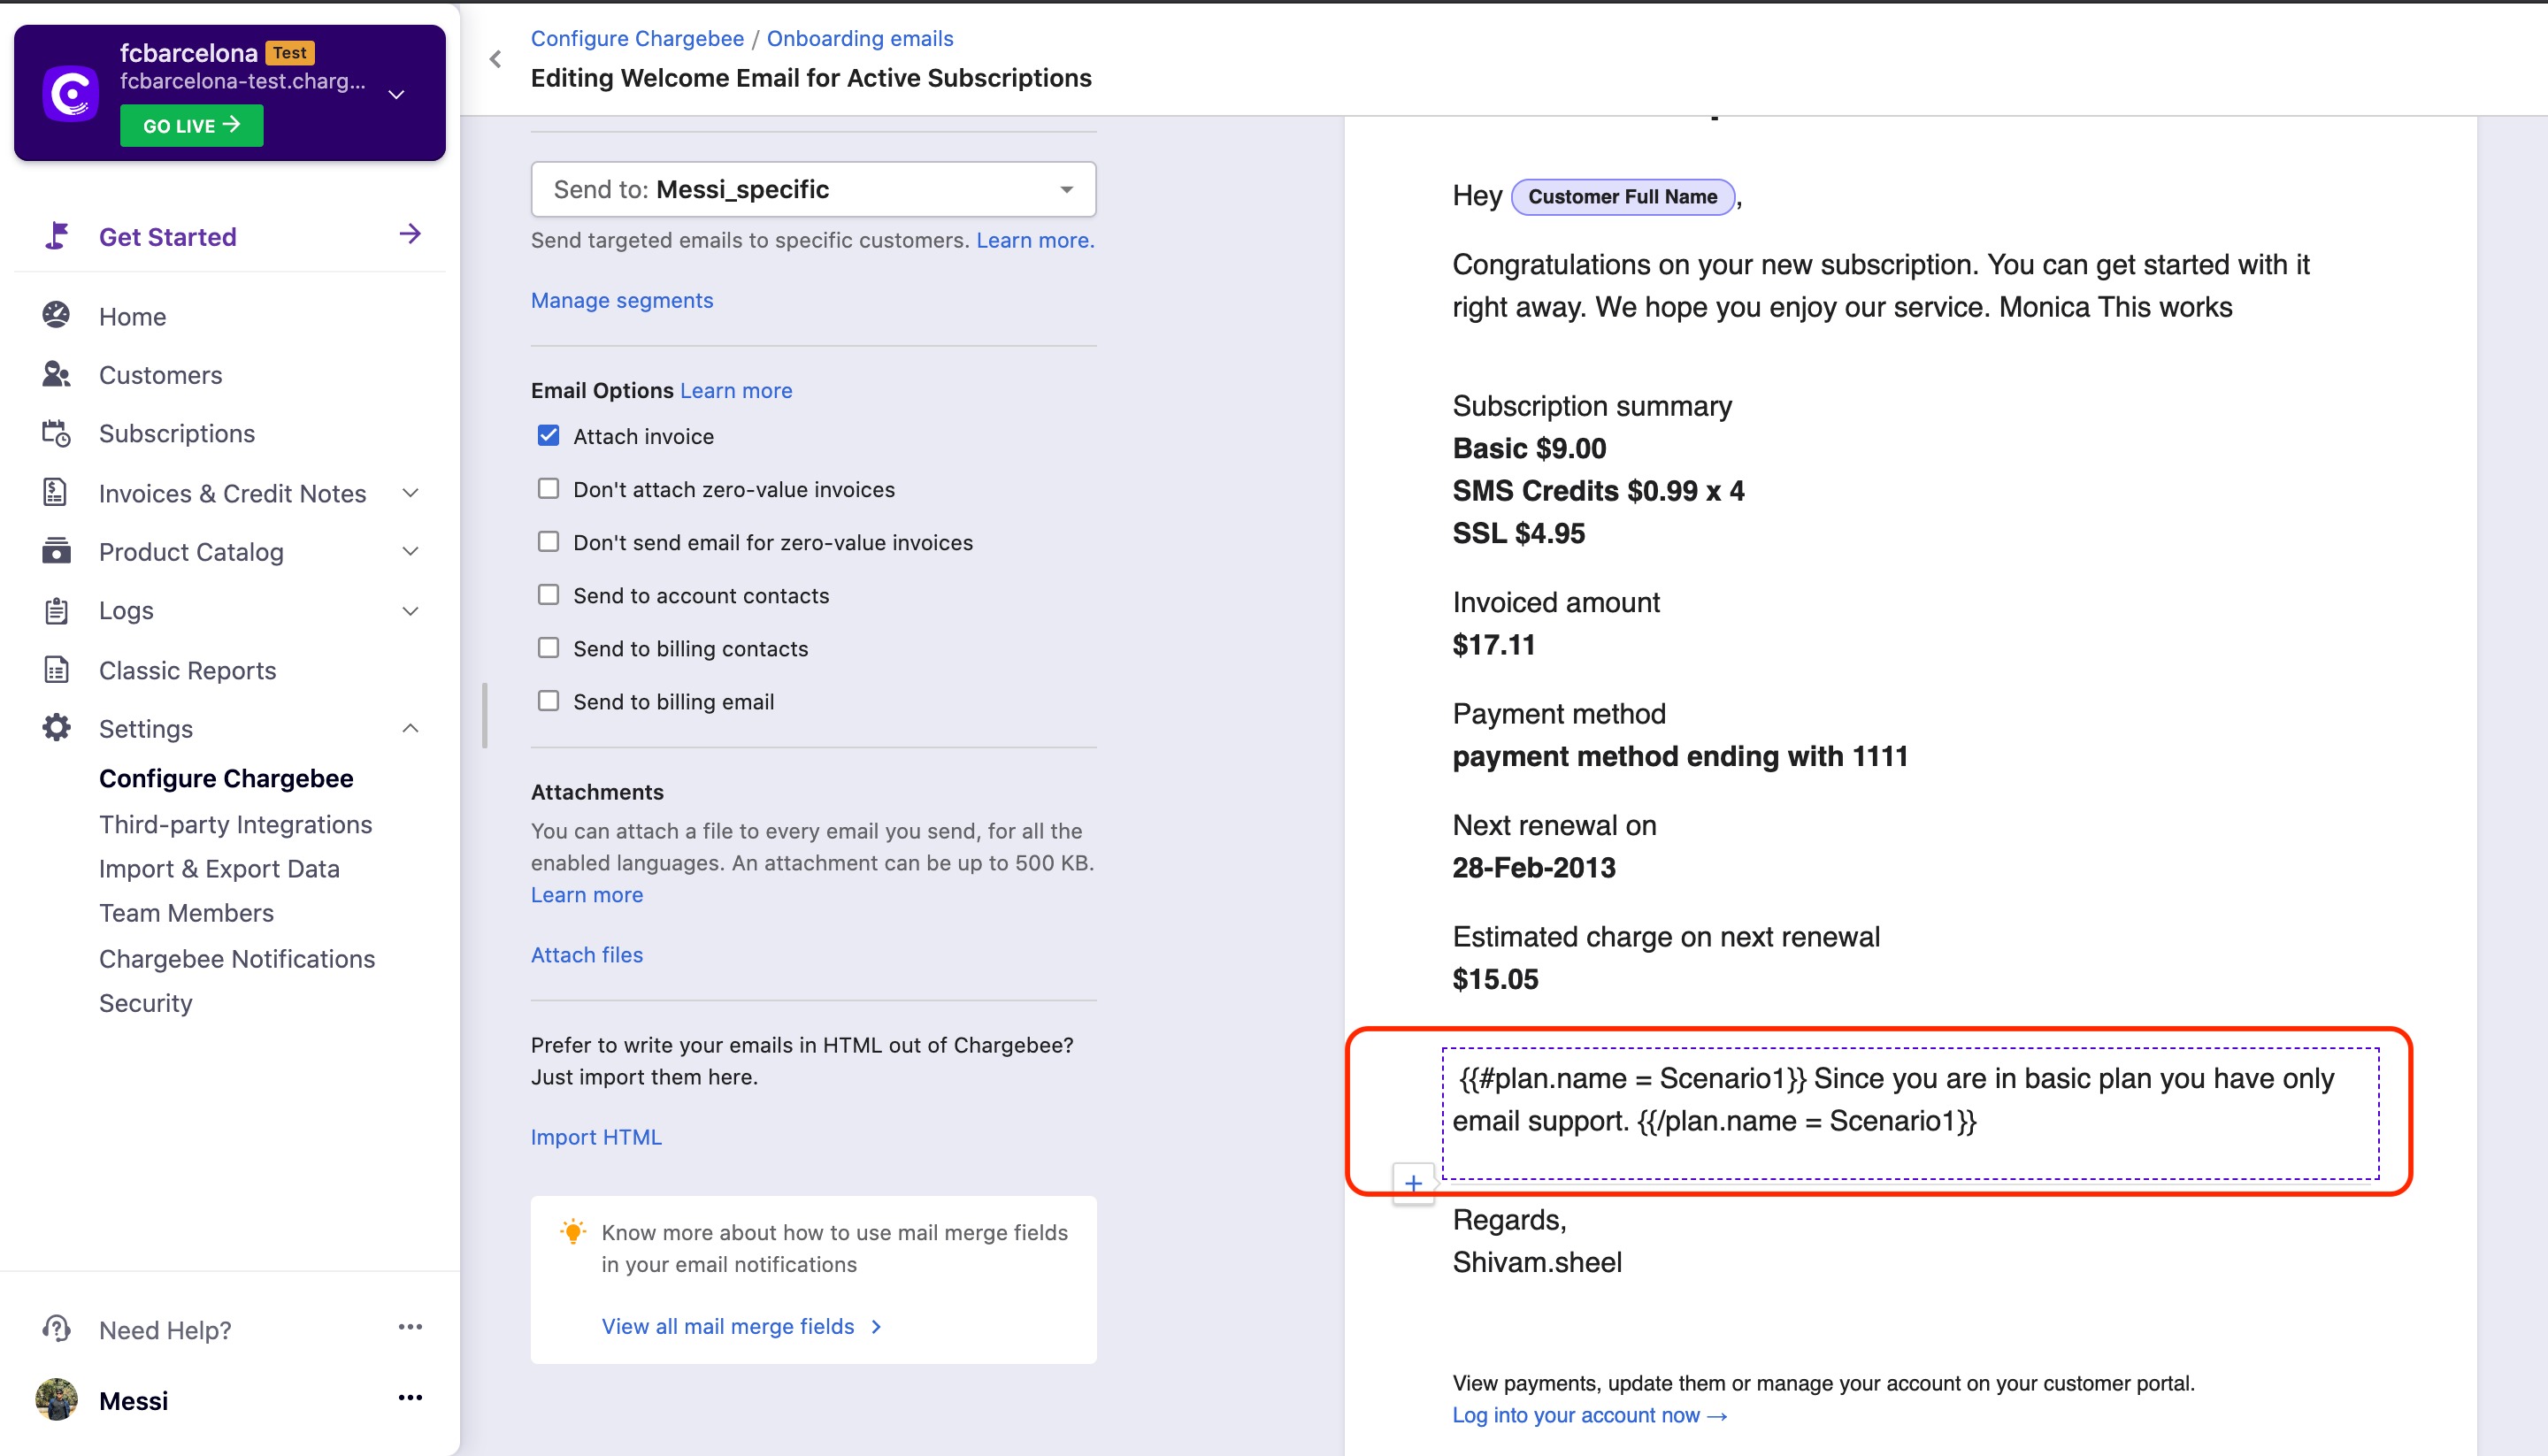The height and width of the screenshot is (1456, 2548).
Task: Uncheck the Attach invoice checkbox
Action: coord(548,435)
